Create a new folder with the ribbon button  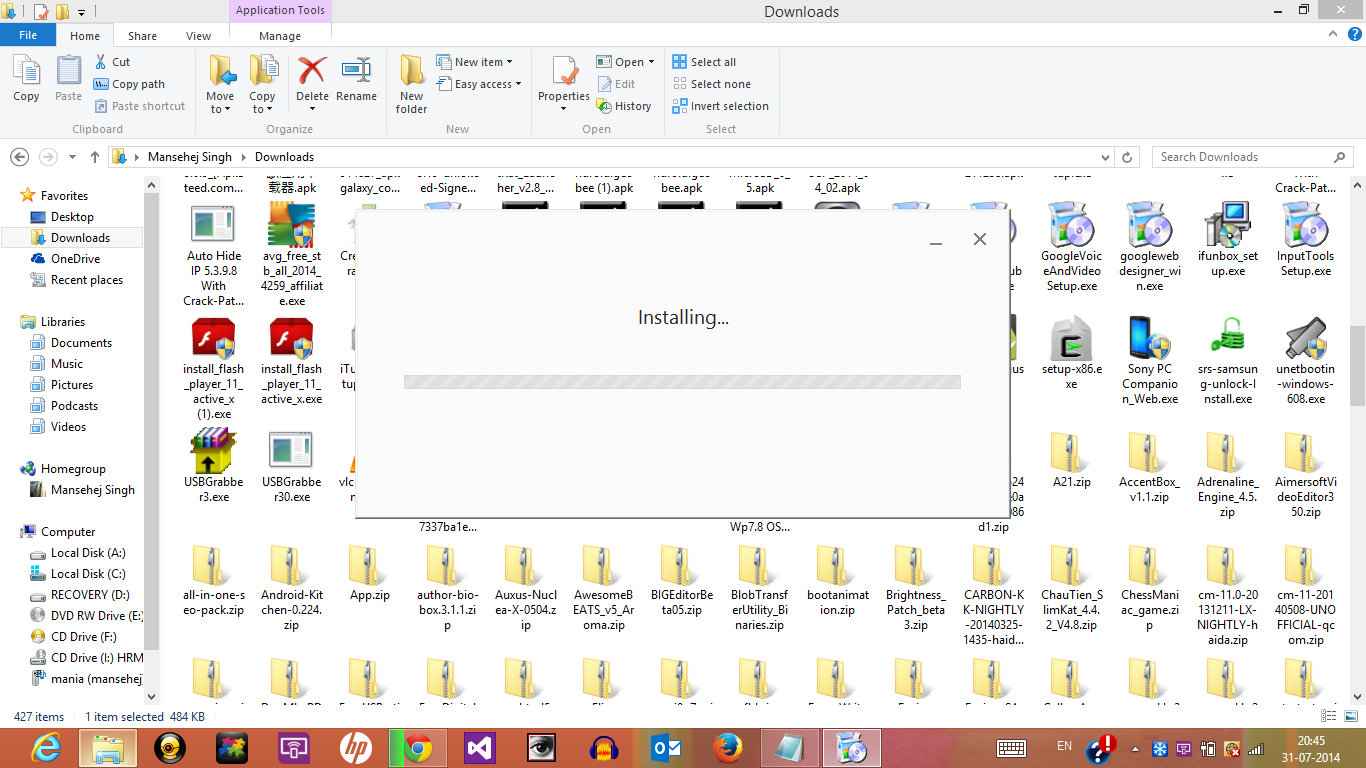412,84
